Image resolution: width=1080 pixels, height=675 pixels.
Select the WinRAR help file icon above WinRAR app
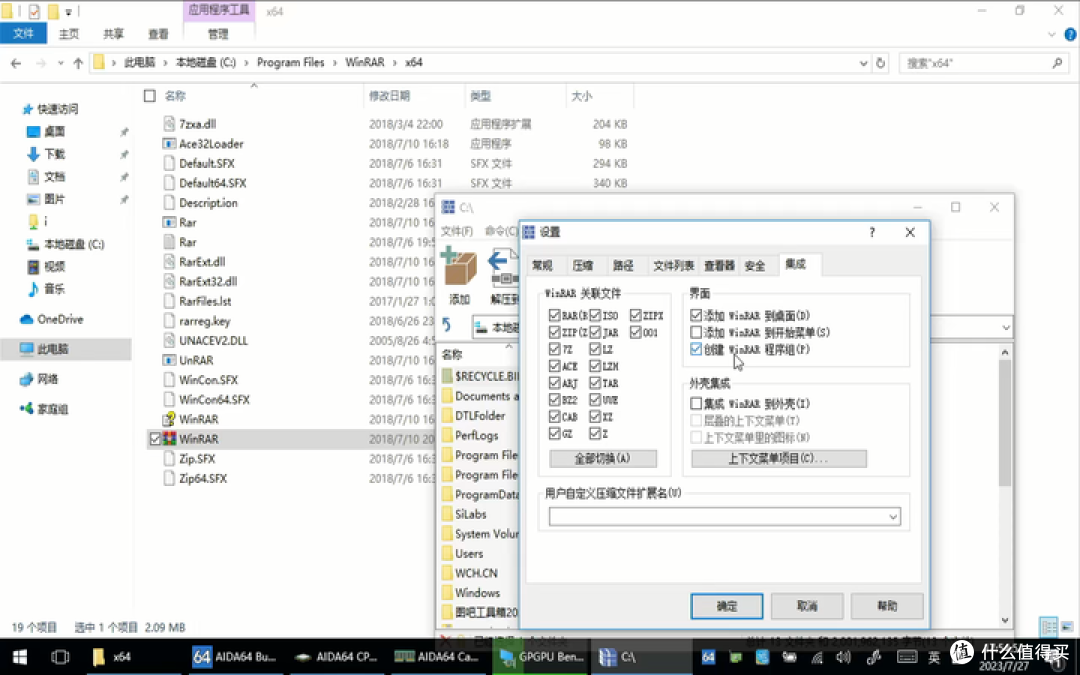169,419
